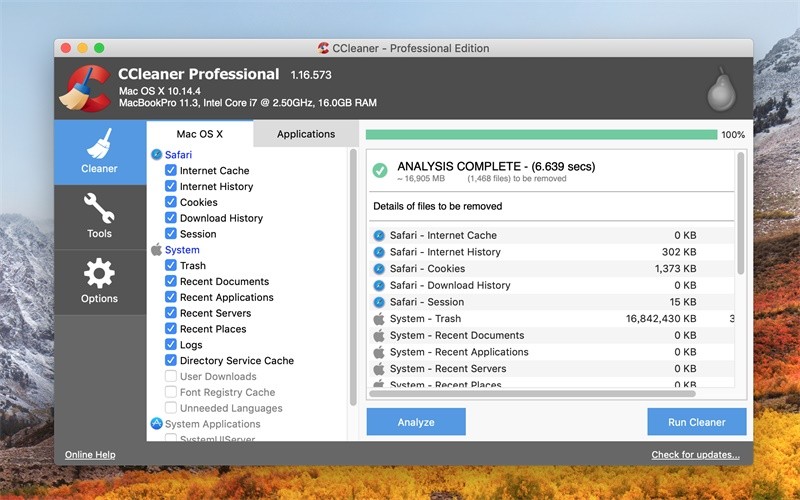This screenshot has height=500, width=800.
Task: Toggle the Recent Applications checkbox
Action: pos(171,297)
